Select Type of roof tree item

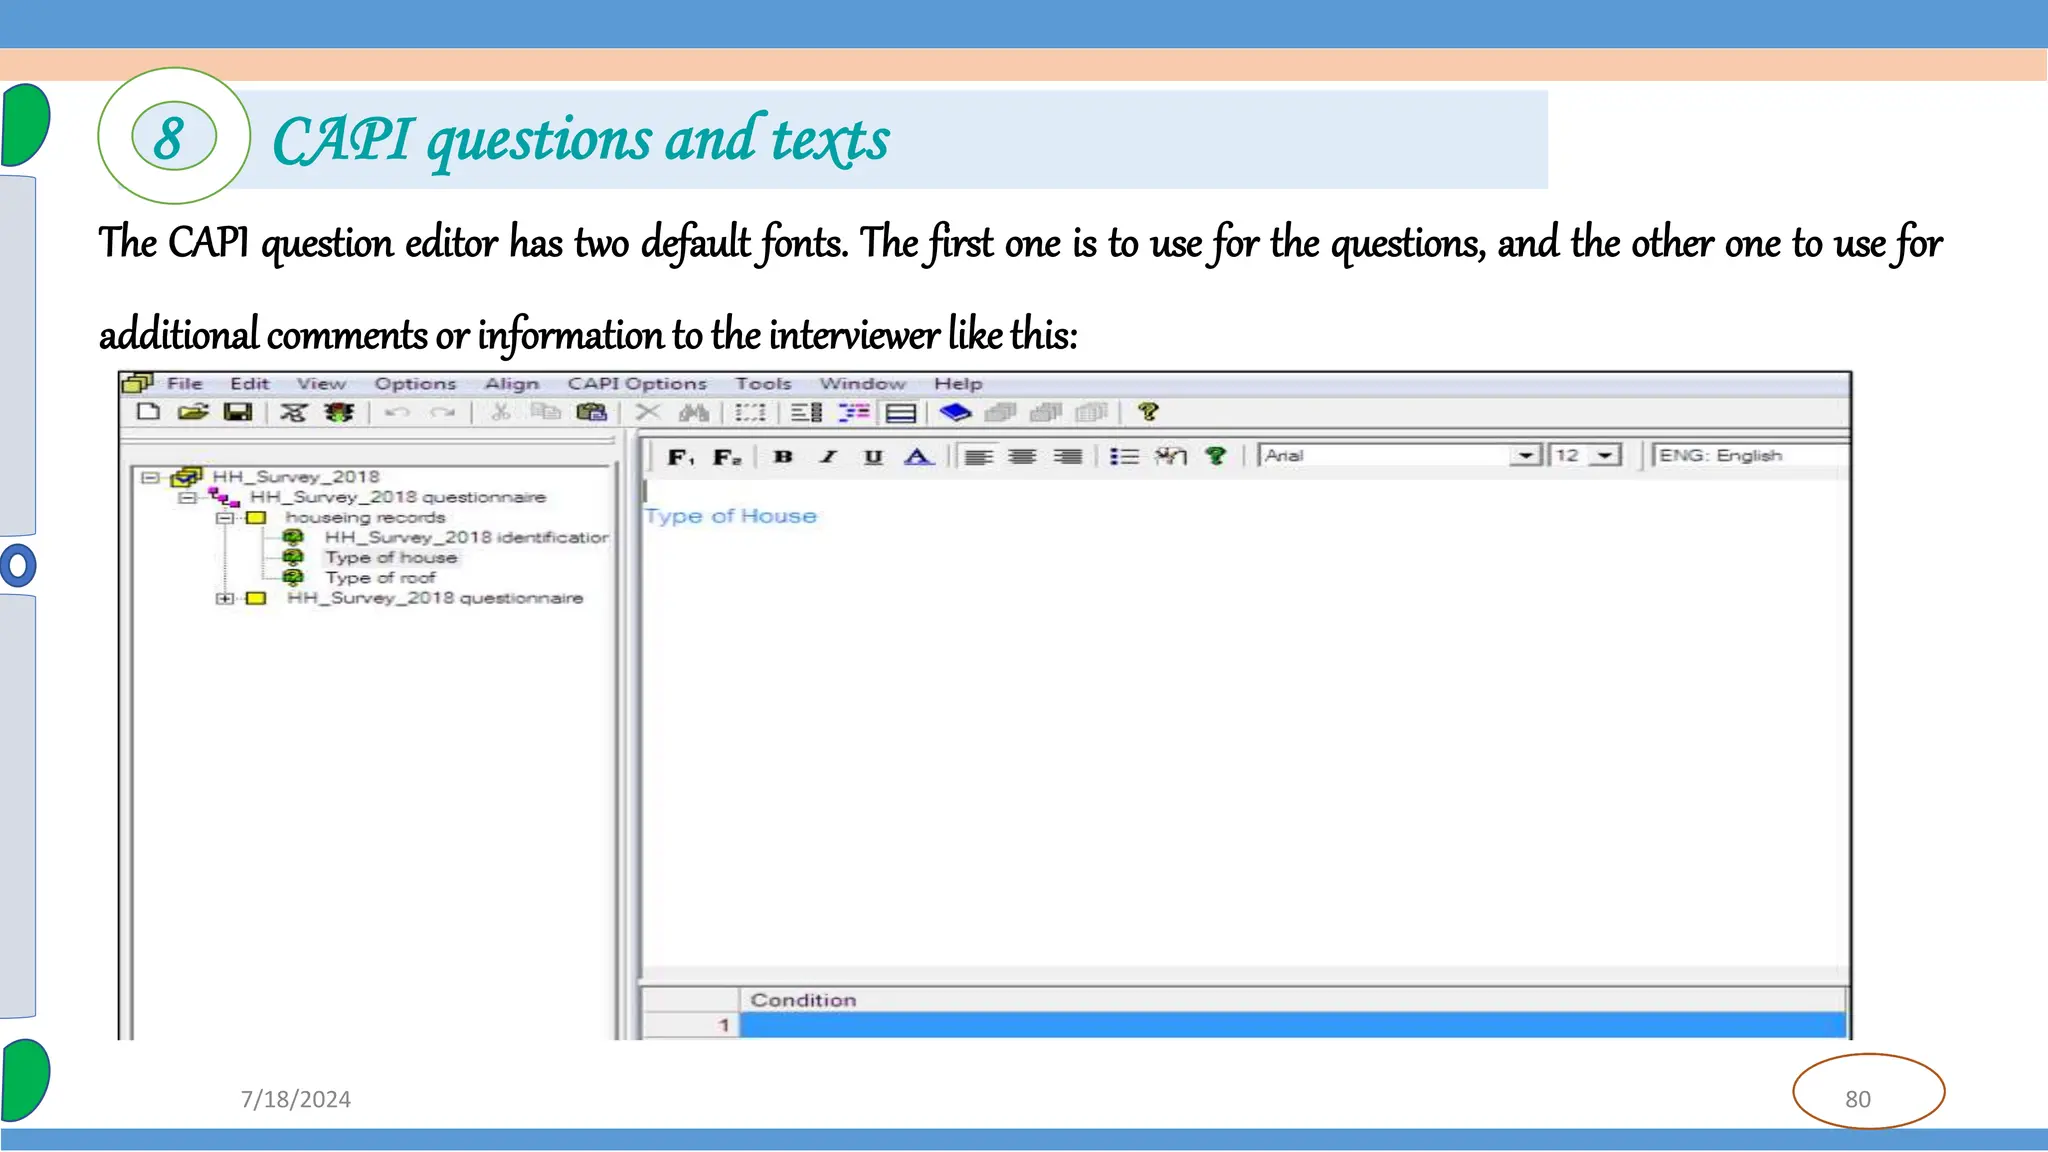[380, 578]
